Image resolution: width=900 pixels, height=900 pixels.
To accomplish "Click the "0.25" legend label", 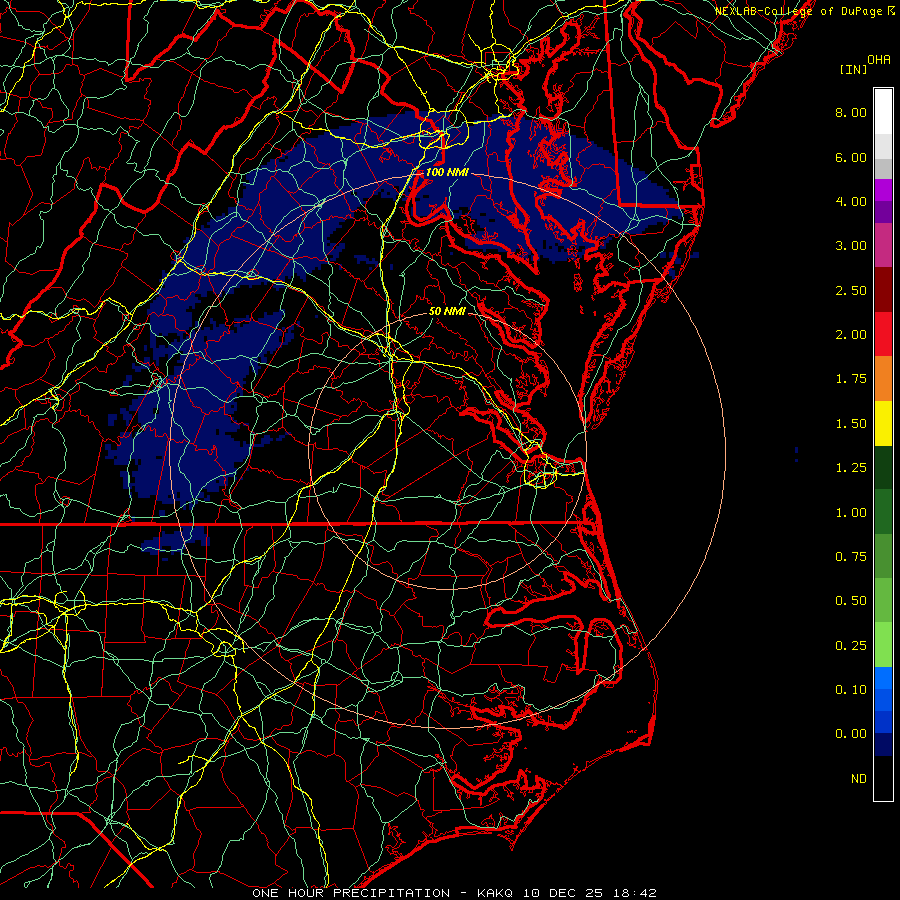I will point(851,646).
